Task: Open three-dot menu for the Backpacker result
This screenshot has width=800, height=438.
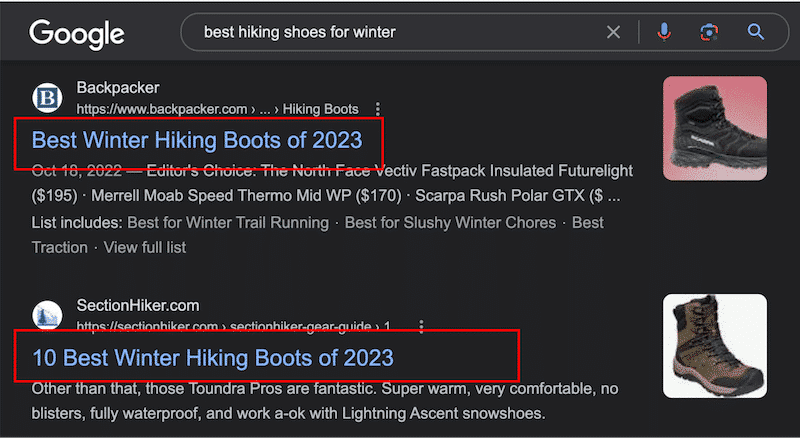Action: tap(378, 109)
